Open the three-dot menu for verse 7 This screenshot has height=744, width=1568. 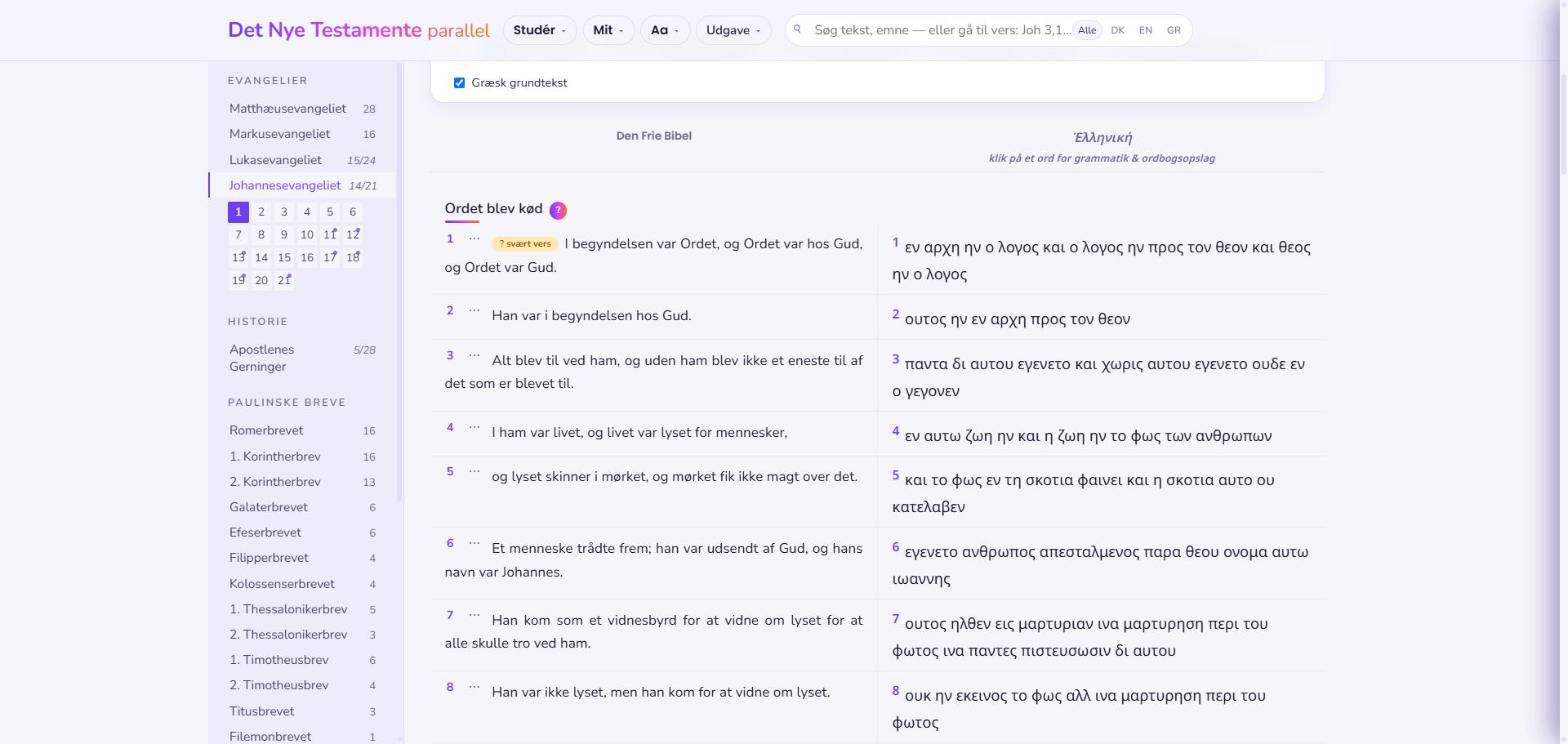474,616
